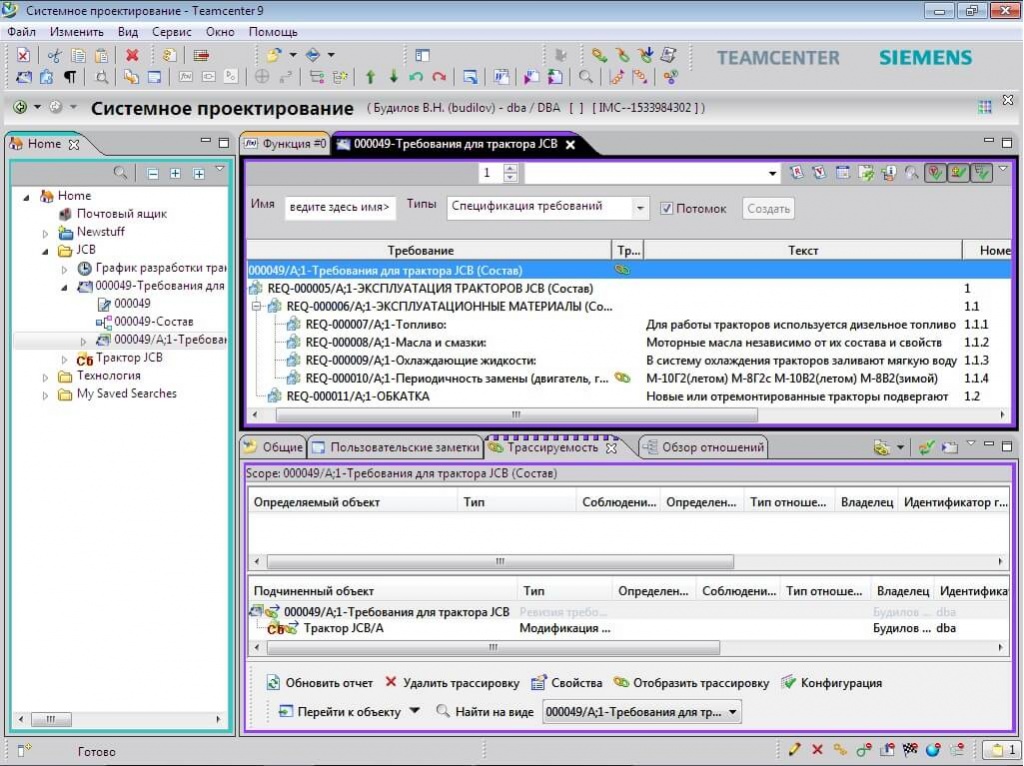Click the Copy icon in main toolbar

point(78,56)
